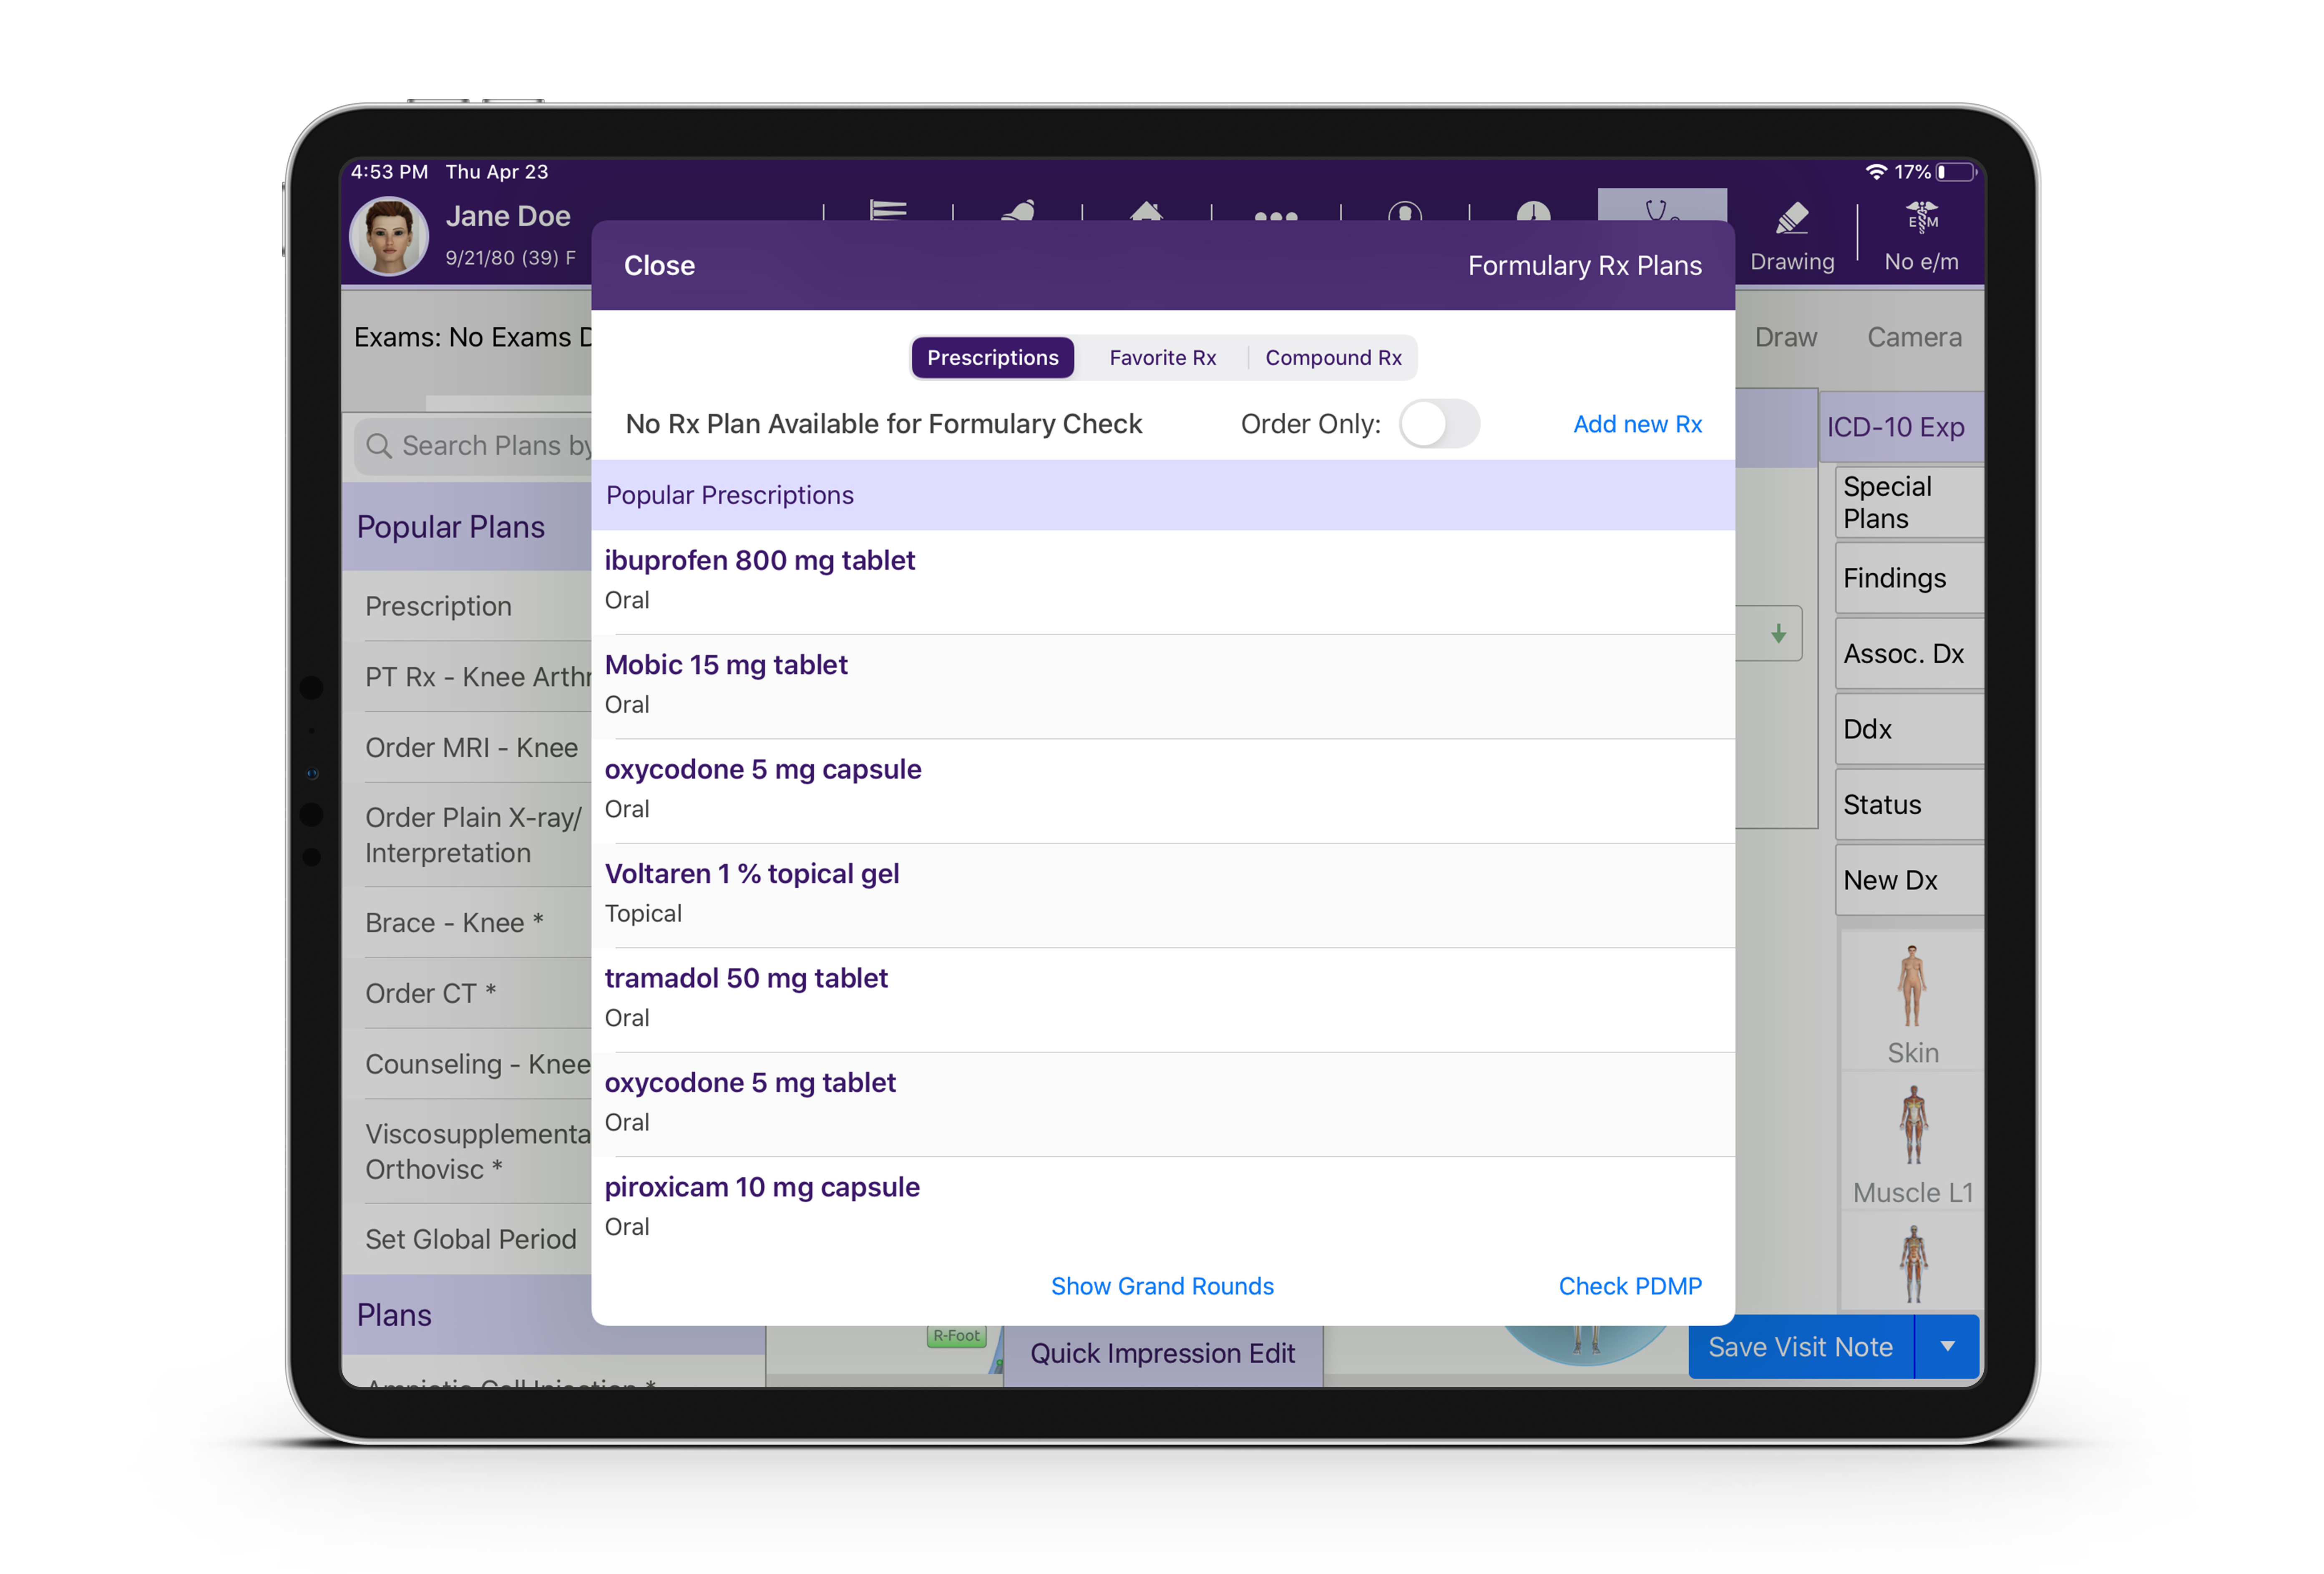Switch on Favorite Rx filter
Viewport: 2324px width, 1574px height.
(1162, 357)
